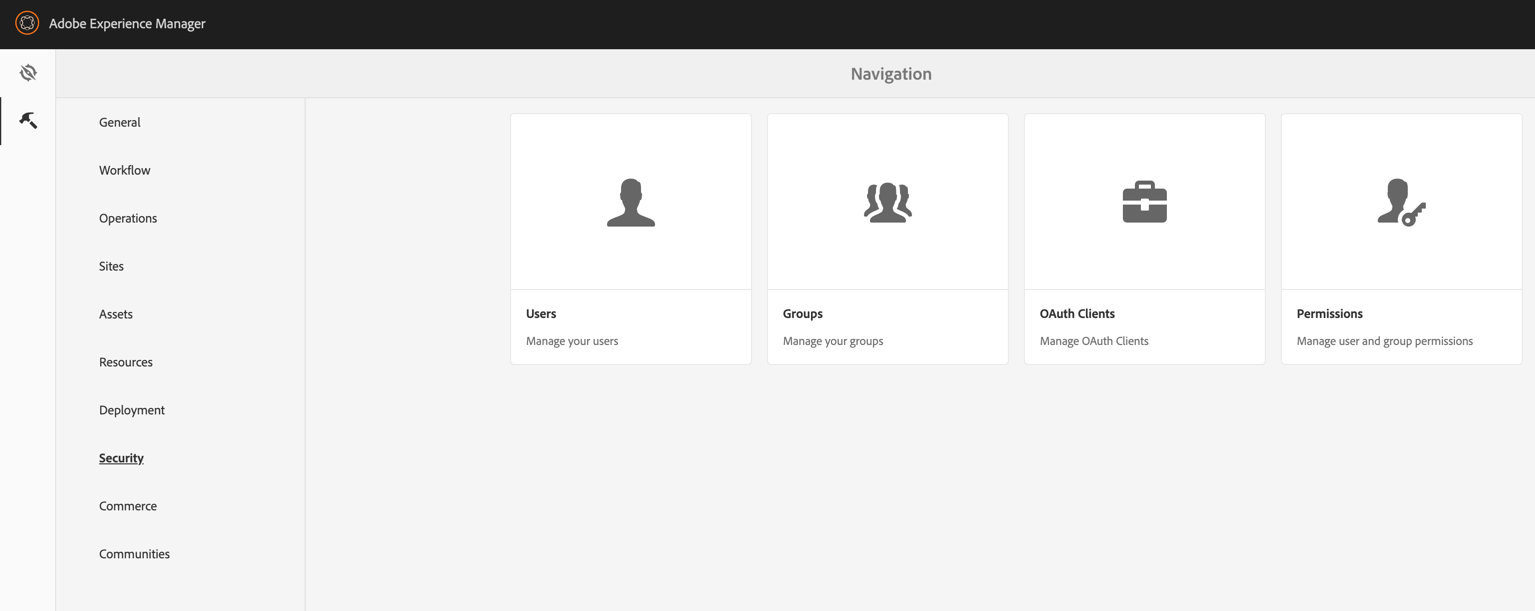Click the Permissions user-key icon
1535x611 pixels.
tap(1402, 203)
